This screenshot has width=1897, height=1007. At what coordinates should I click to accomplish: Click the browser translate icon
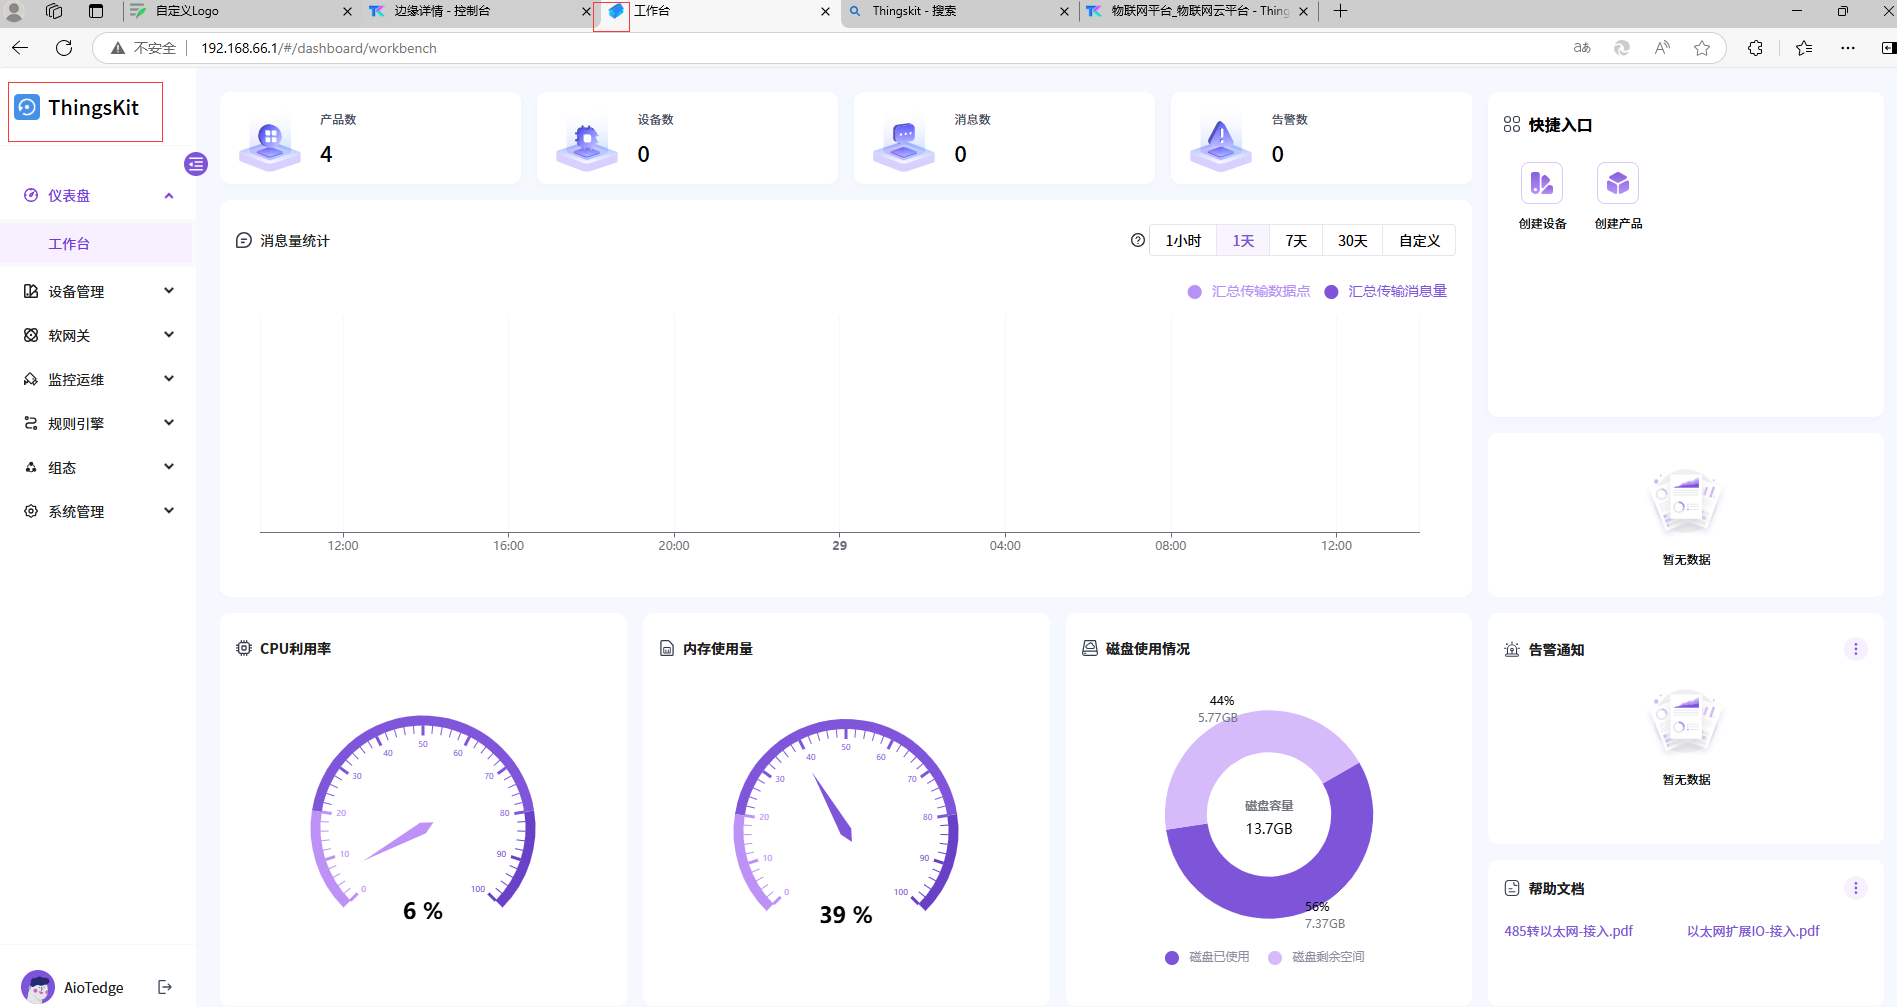[1582, 48]
